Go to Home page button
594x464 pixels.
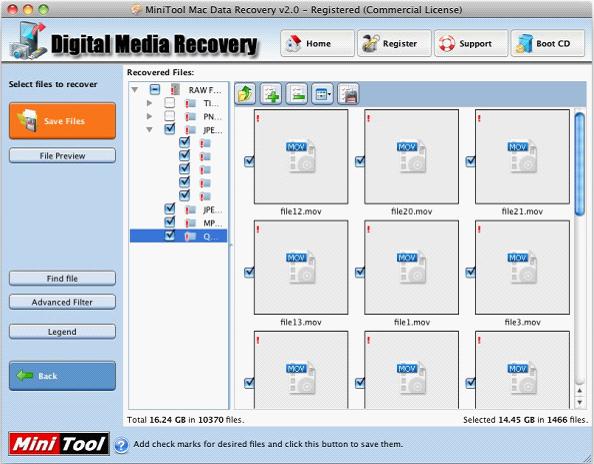[x=317, y=44]
